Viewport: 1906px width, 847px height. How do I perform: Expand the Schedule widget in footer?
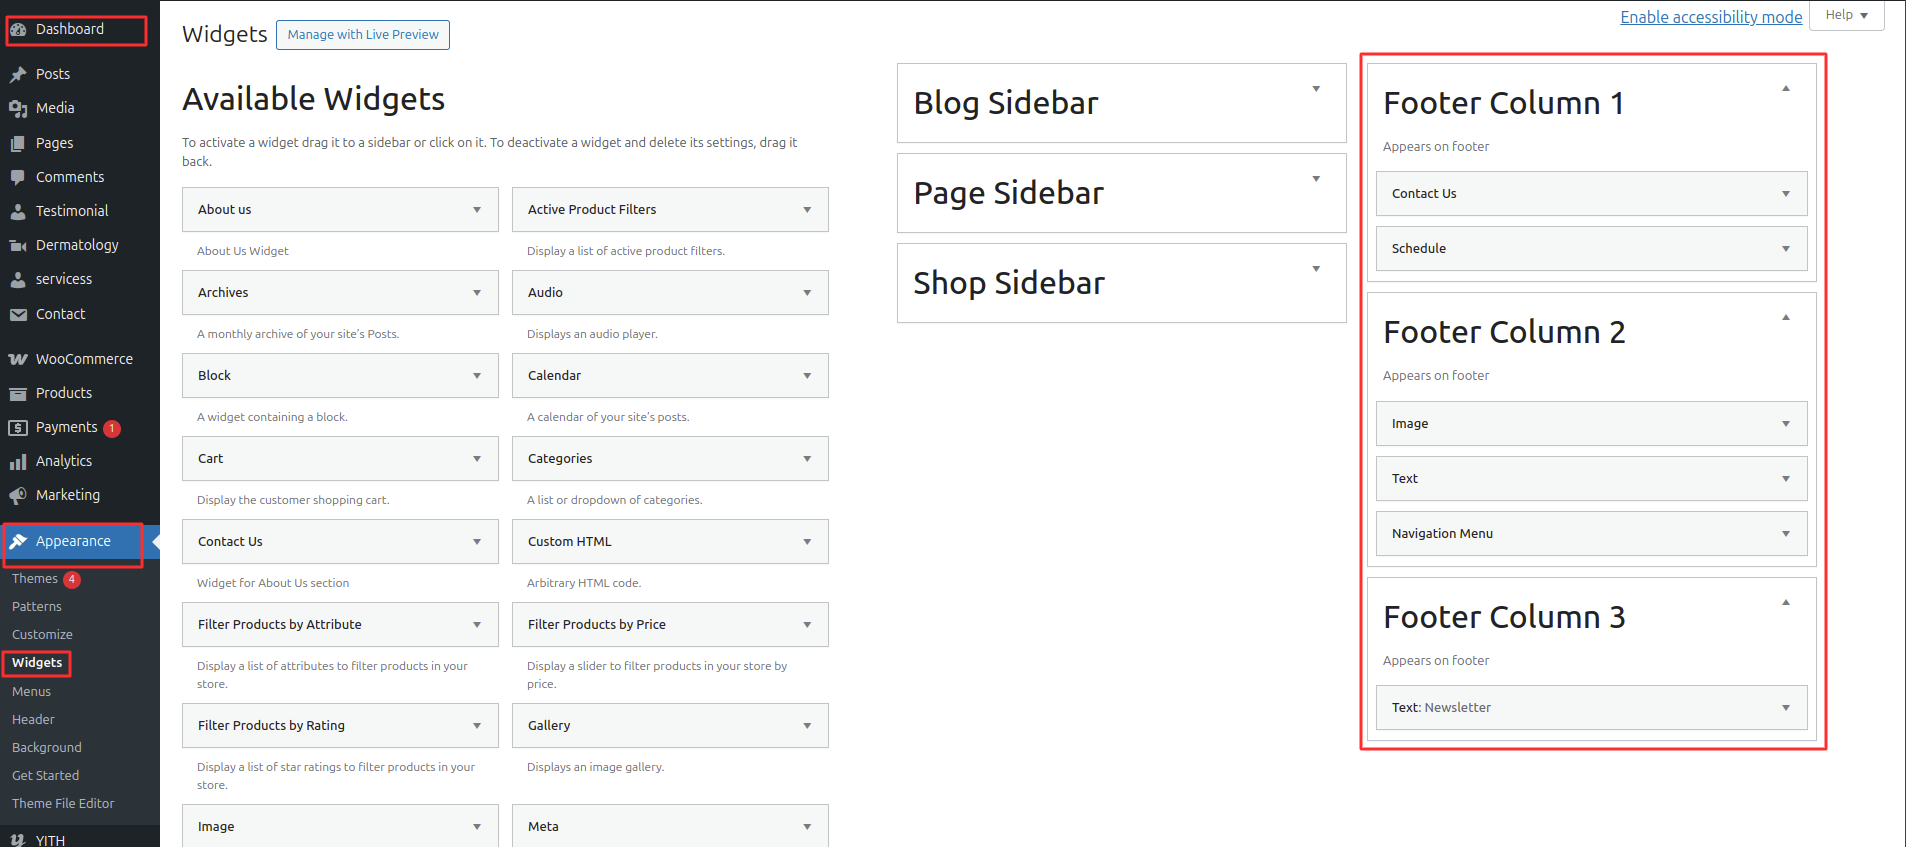(1785, 249)
